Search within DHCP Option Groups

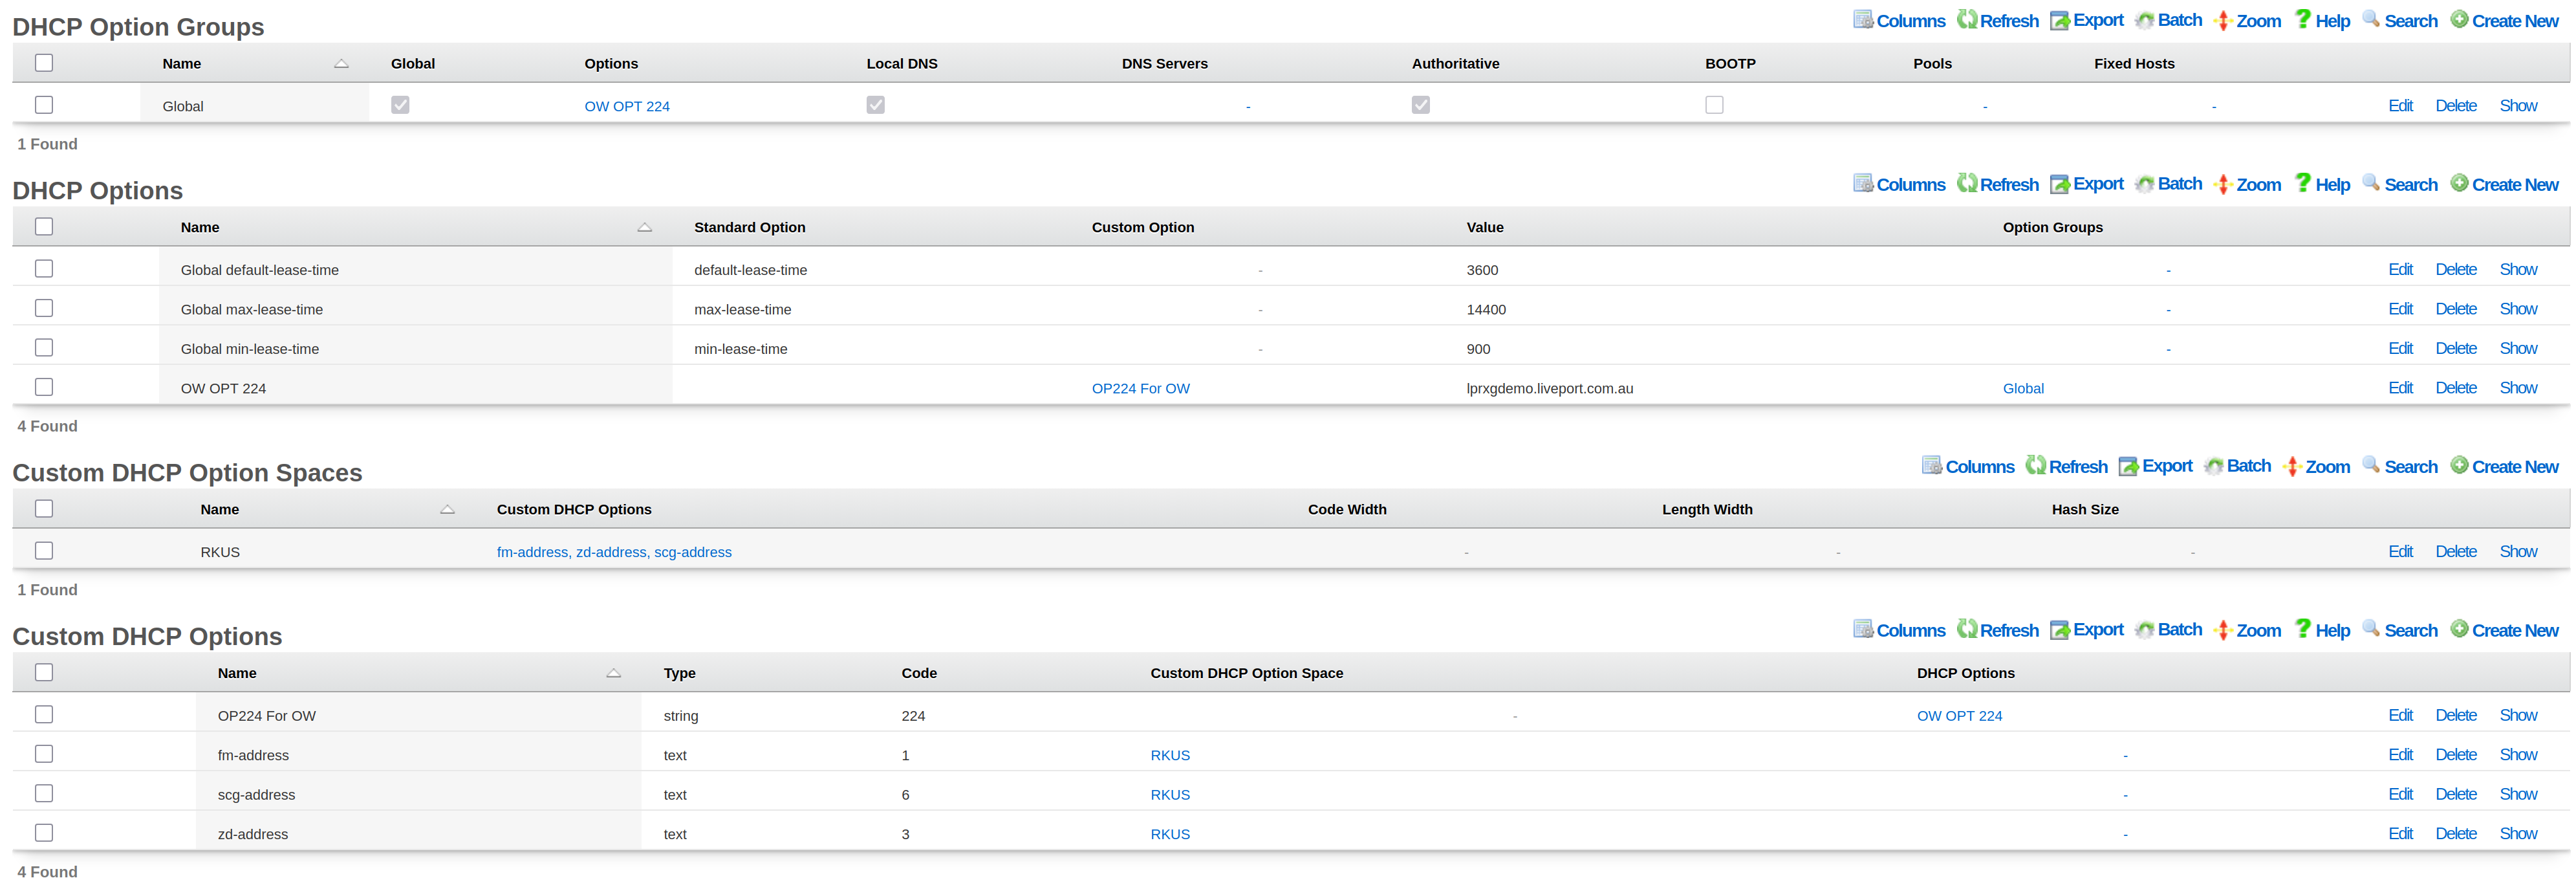point(2400,21)
